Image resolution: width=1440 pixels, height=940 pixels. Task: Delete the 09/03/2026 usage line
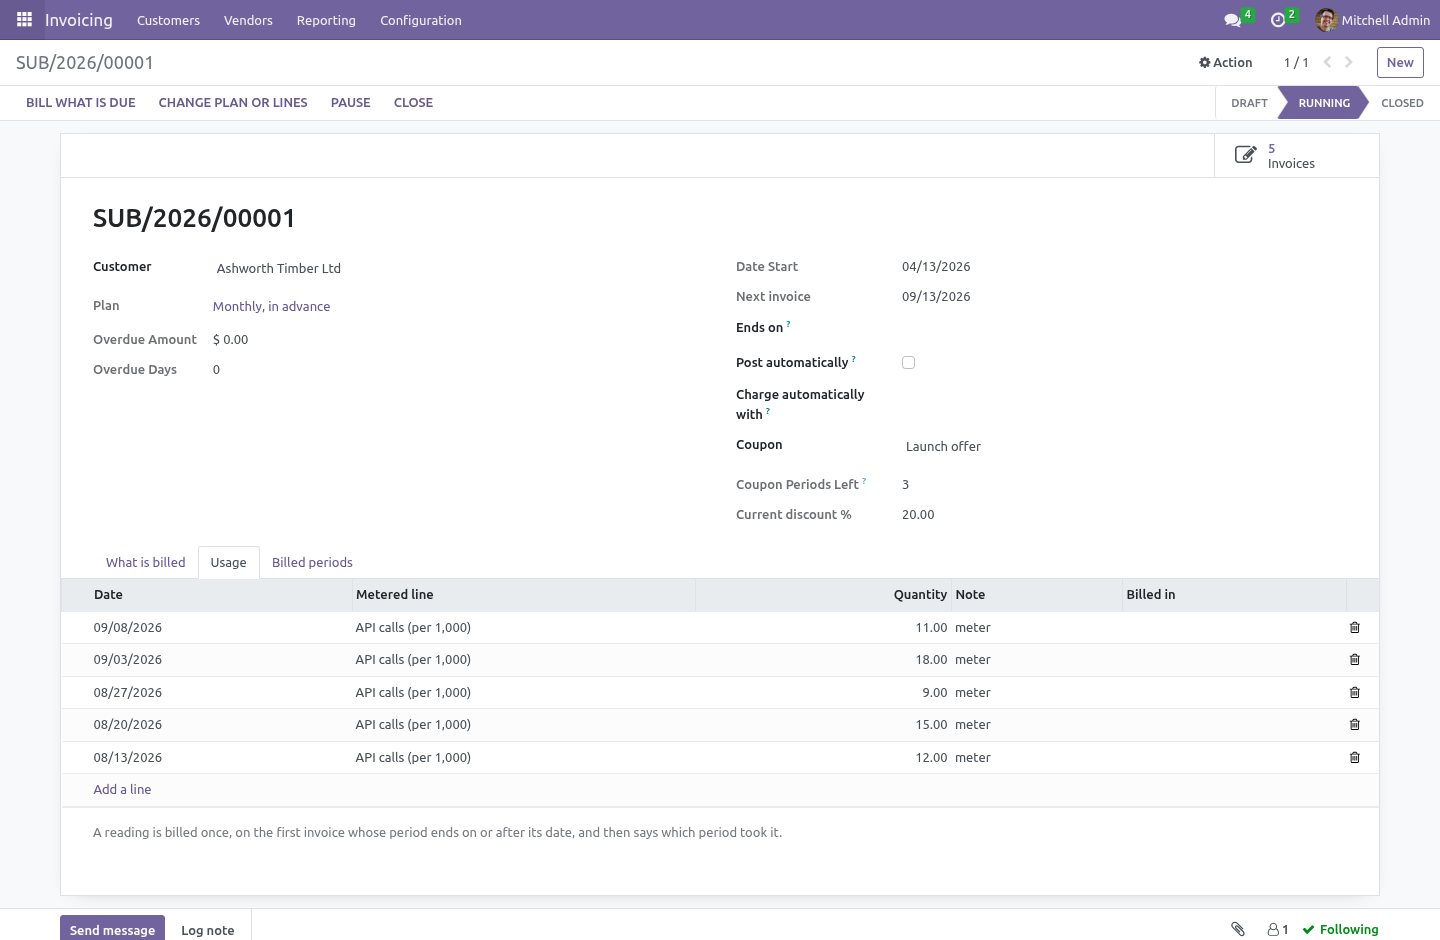coord(1355,660)
